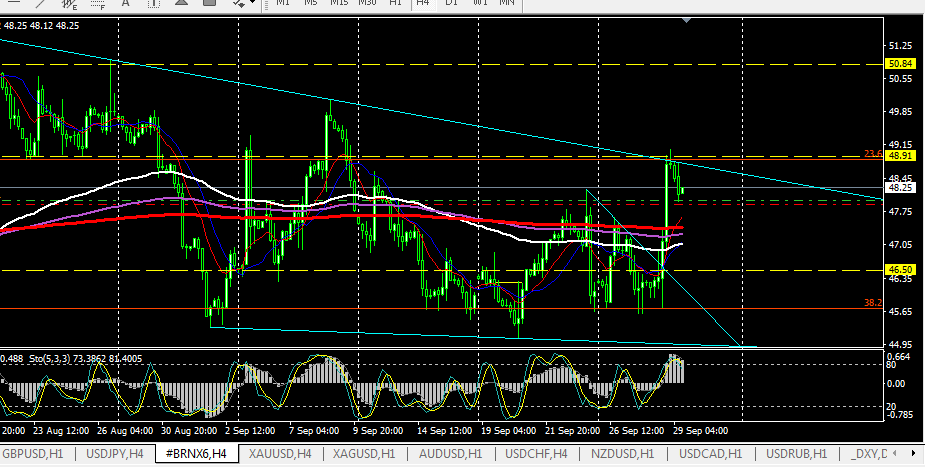925x467 pixels.
Task: Click the 38.2 Fibonacci level label
Action: pos(873,302)
